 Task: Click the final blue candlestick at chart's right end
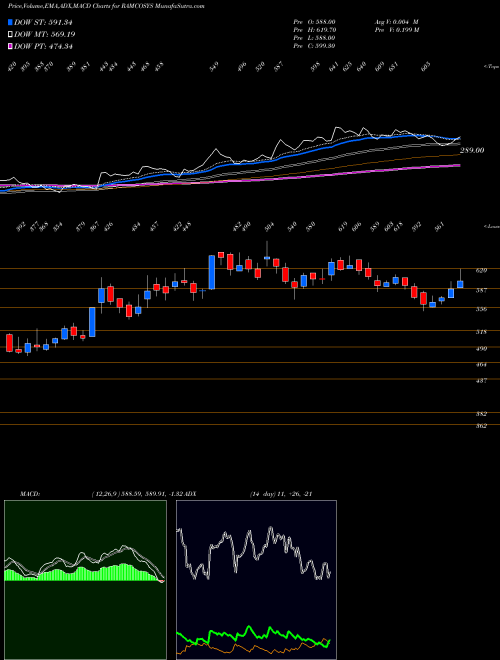(460, 284)
